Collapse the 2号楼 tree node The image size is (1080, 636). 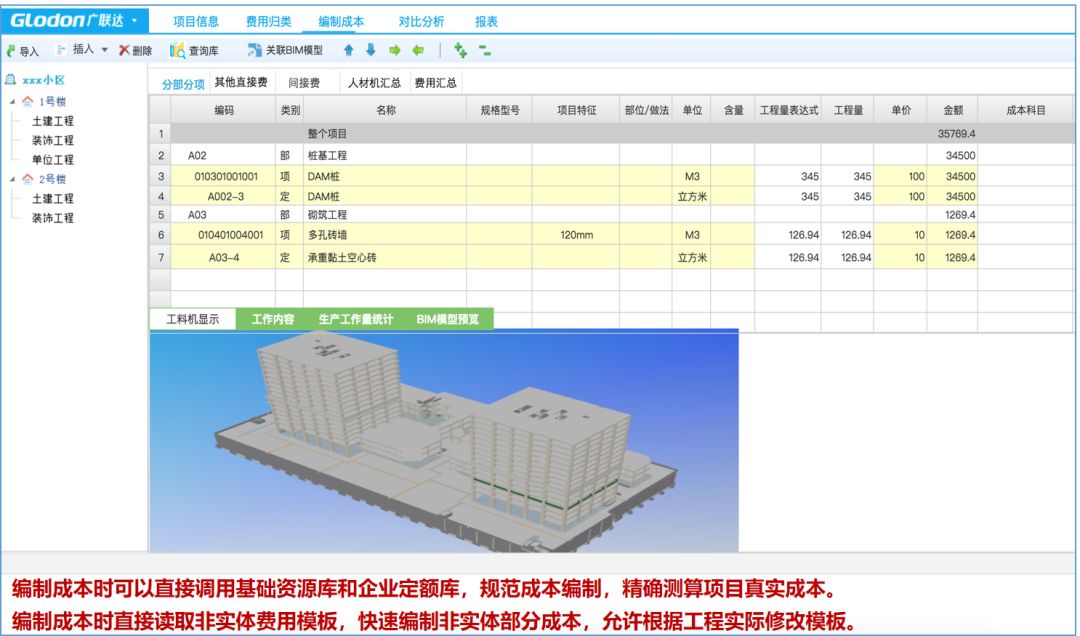pos(12,179)
